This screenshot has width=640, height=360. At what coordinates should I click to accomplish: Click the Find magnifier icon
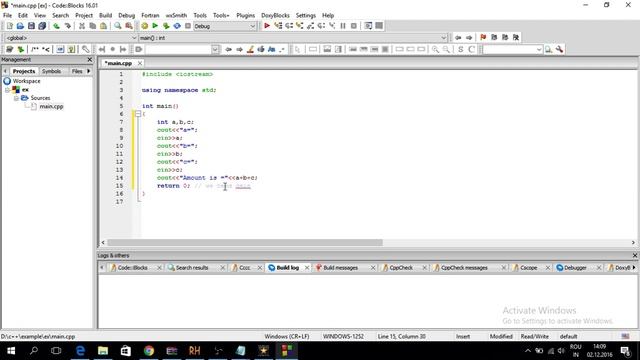118,26
